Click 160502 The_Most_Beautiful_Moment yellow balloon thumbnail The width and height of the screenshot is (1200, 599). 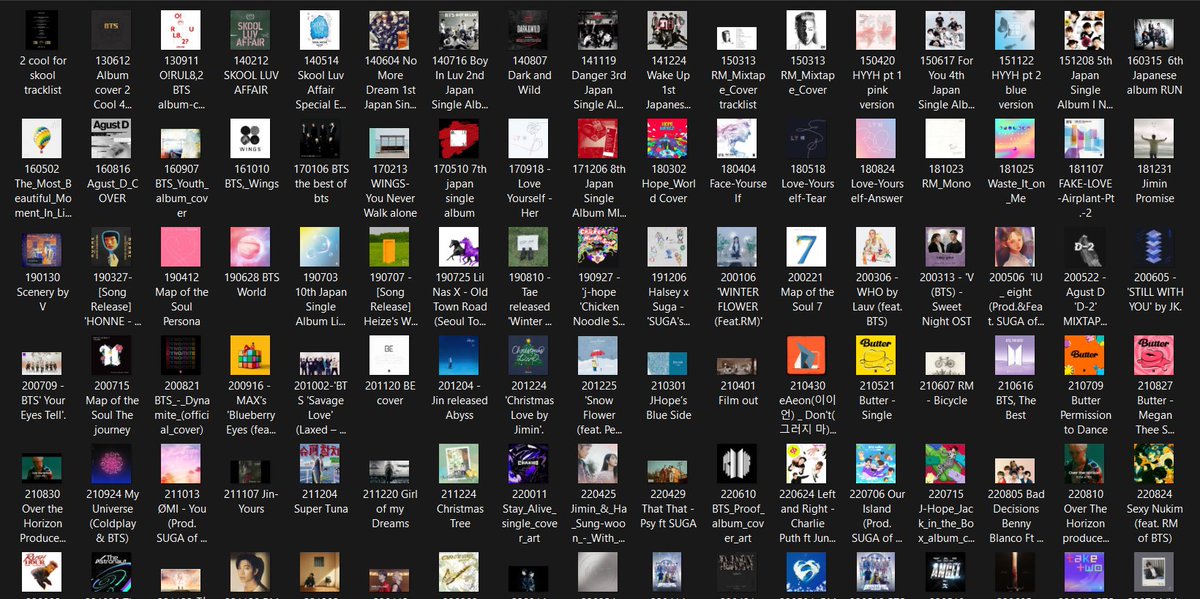coord(42,139)
